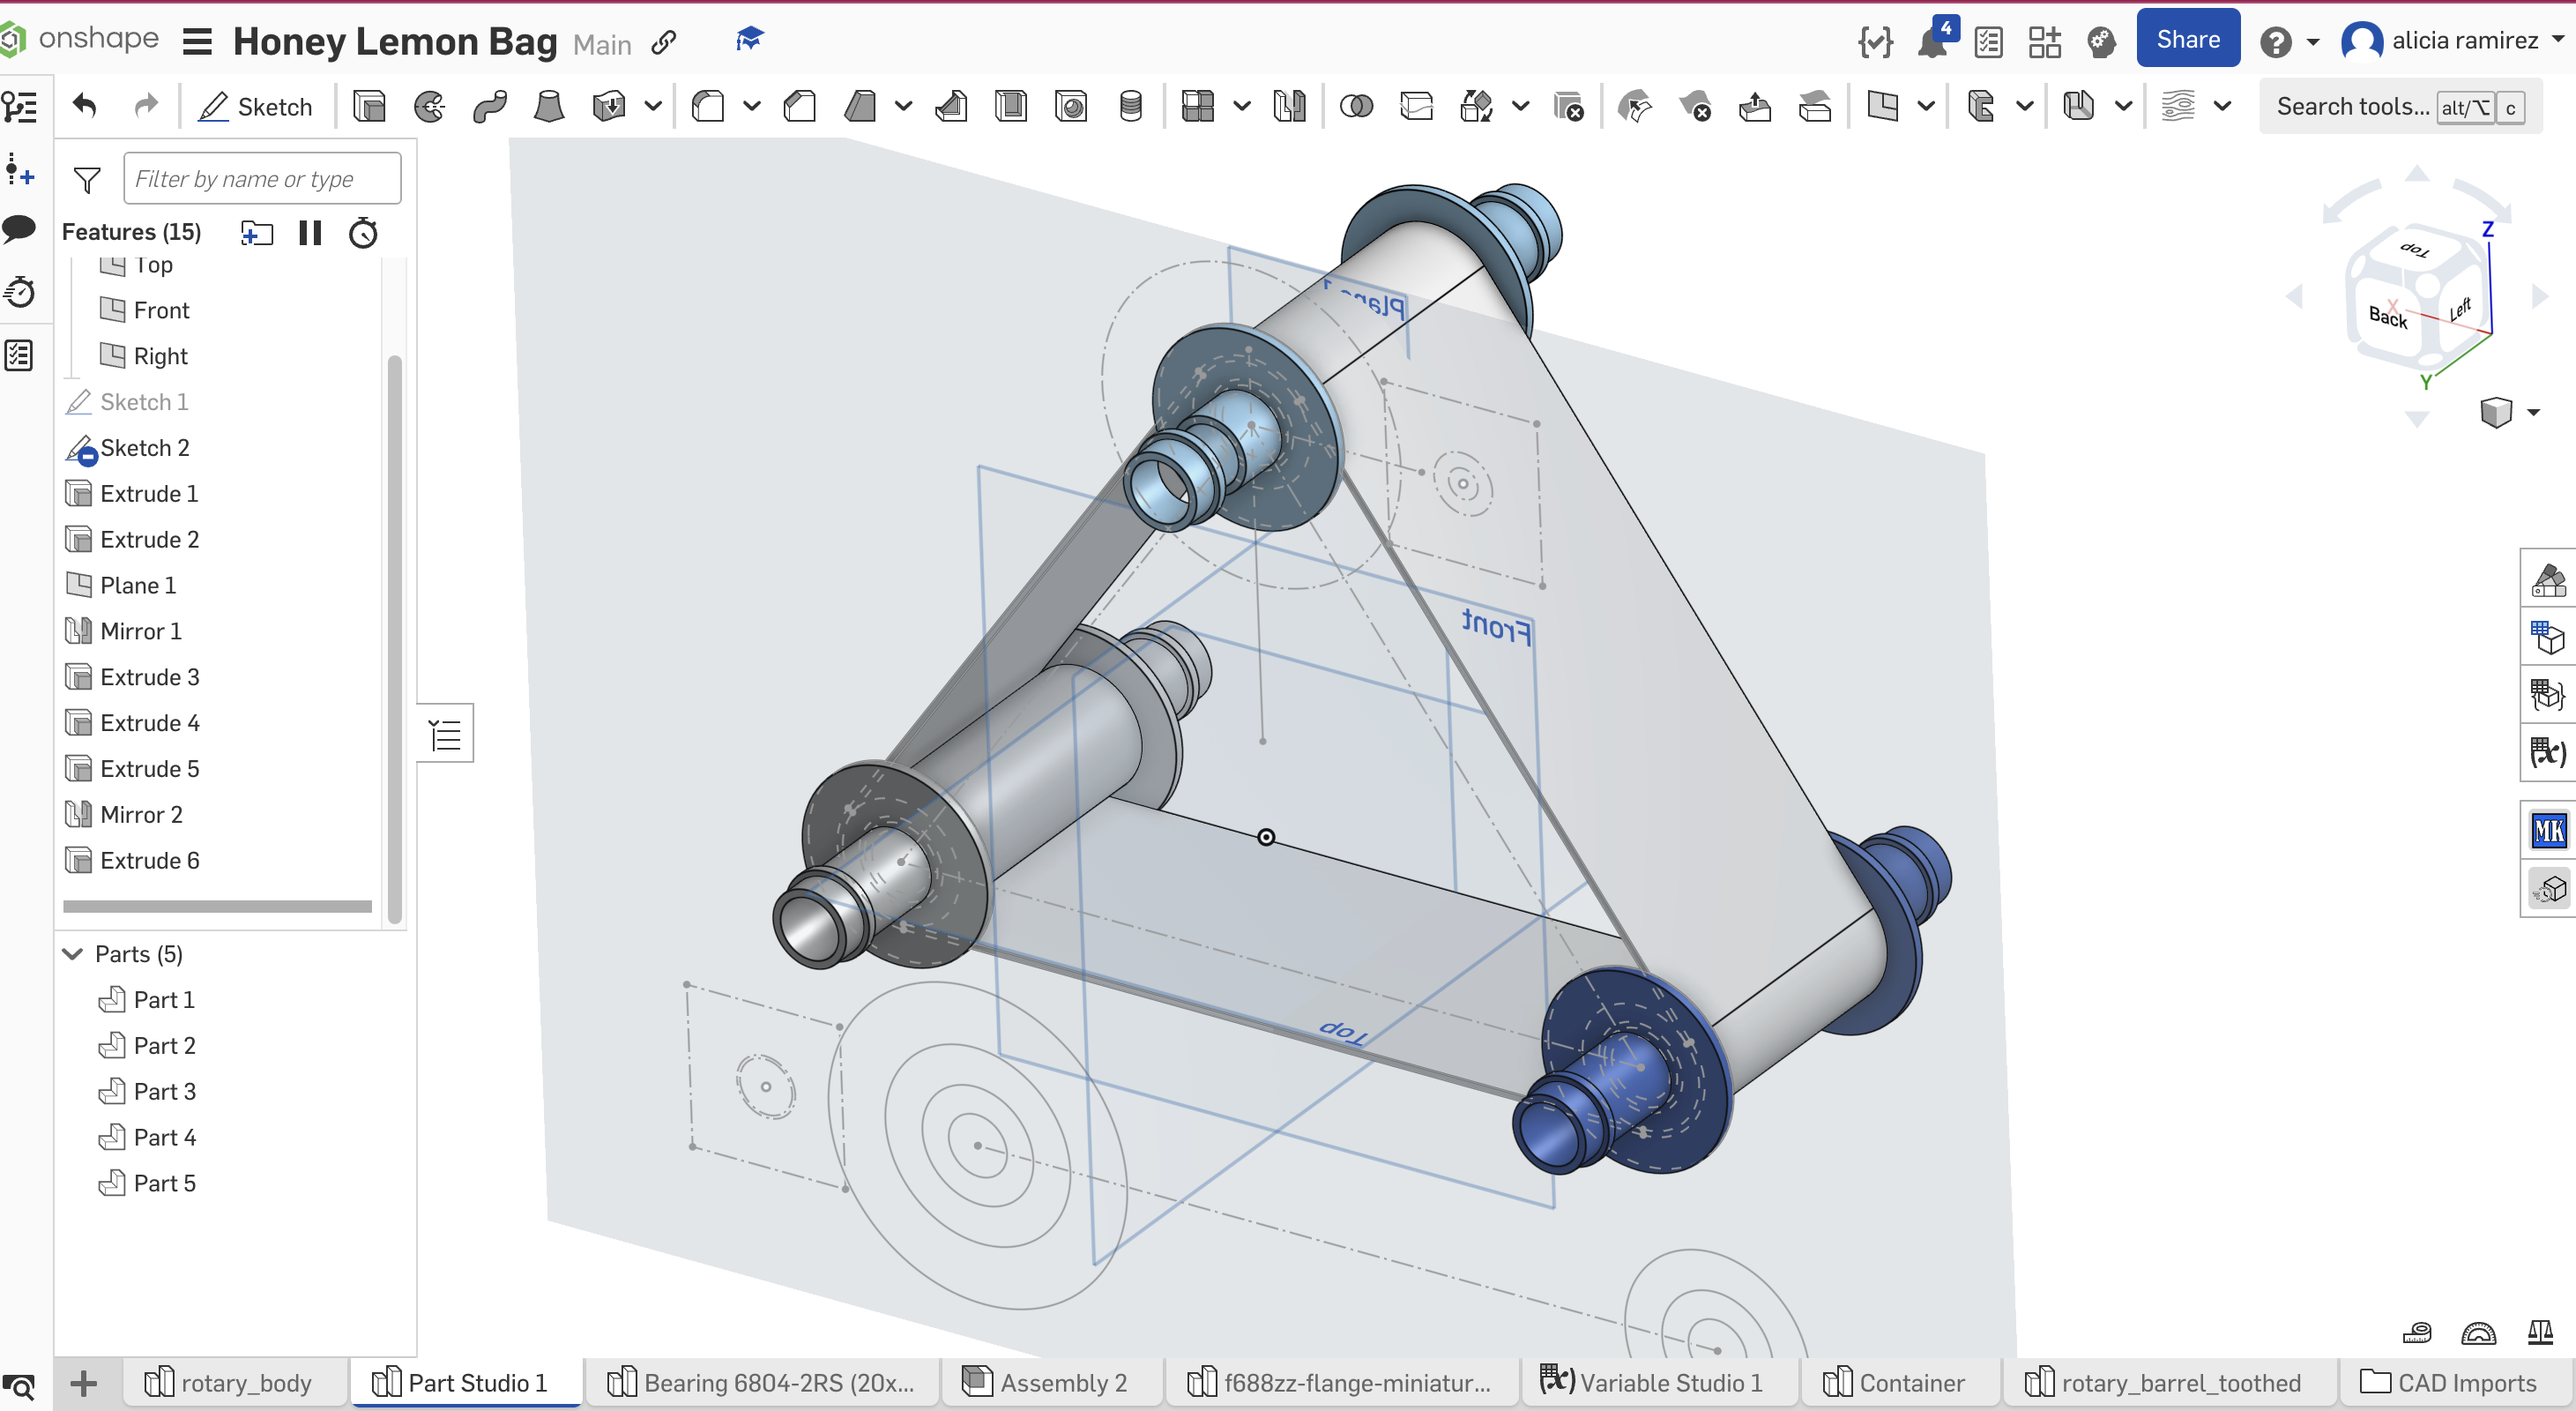
Task: Open the Plane tool dropdown arrow
Action: (1925, 106)
